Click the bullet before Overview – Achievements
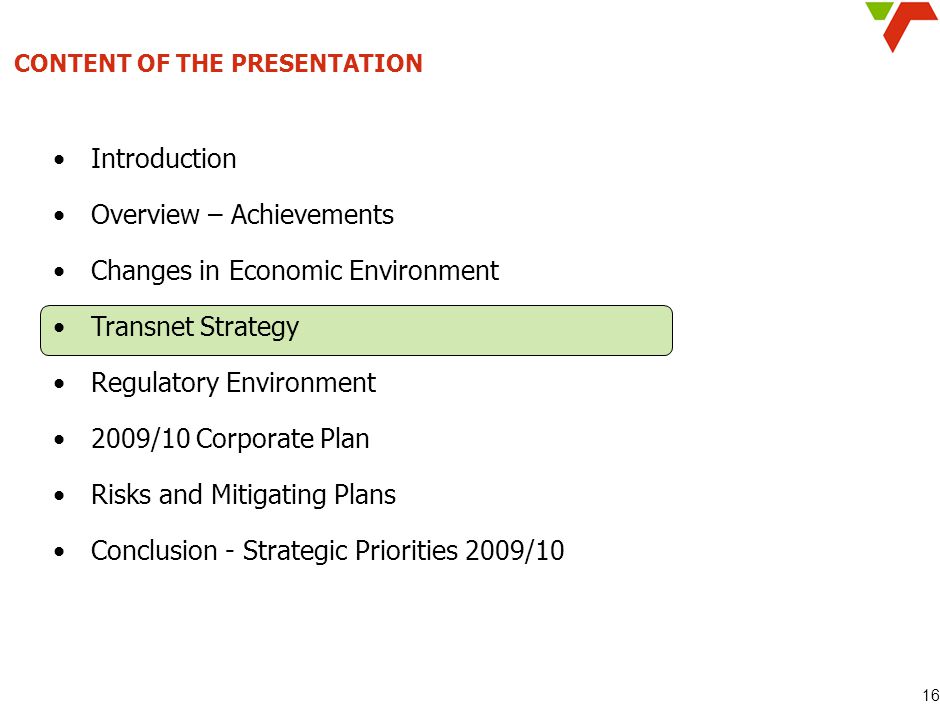Screen dimensions: 940x705 [58, 216]
